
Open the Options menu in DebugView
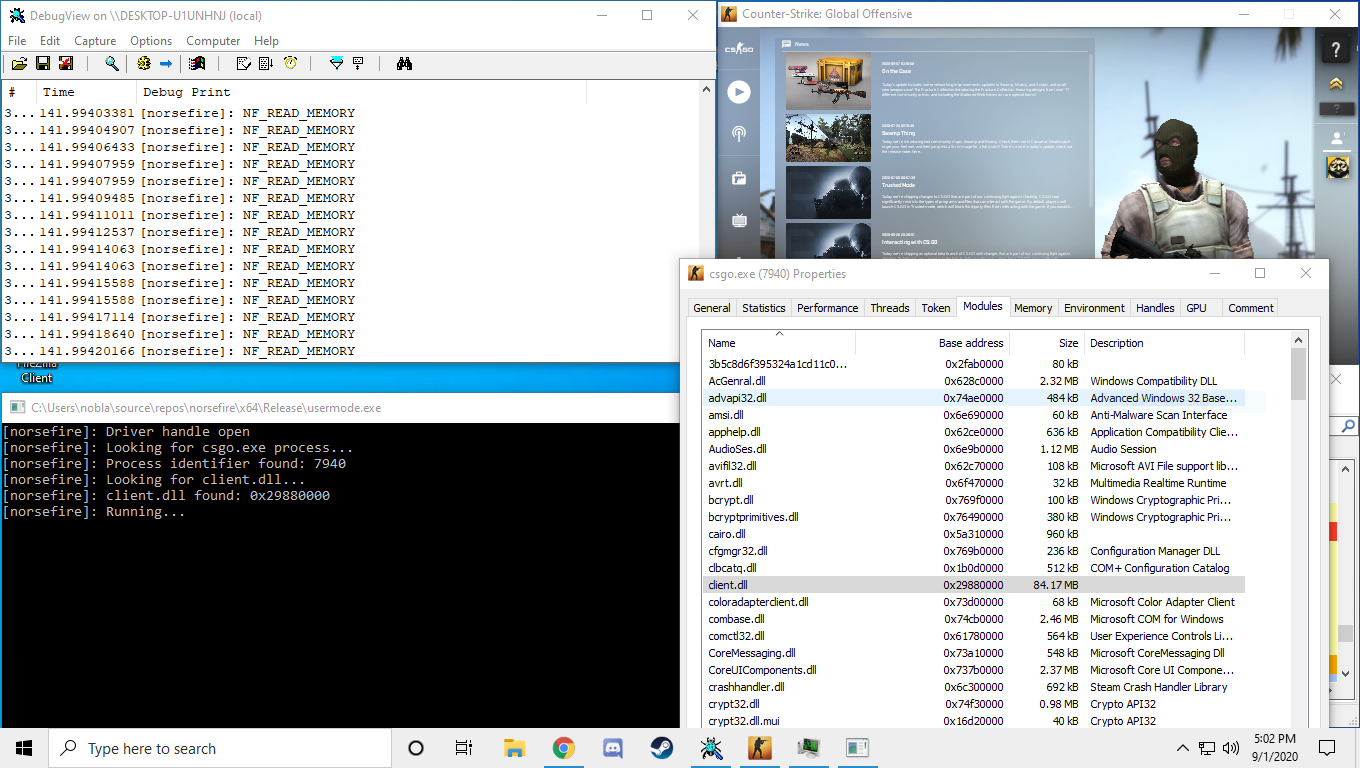pyautogui.click(x=151, y=41)
